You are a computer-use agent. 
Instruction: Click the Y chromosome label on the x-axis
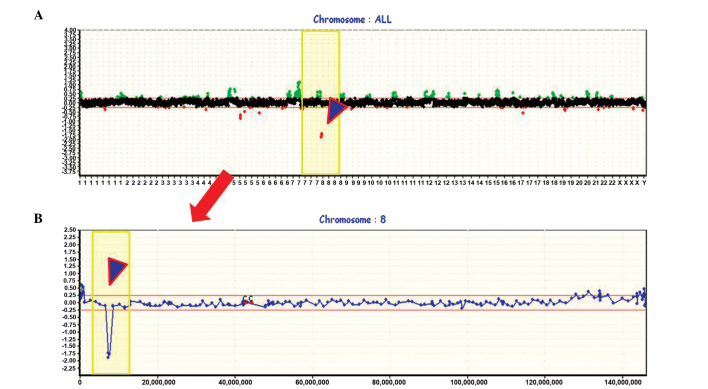pos(644,183)
